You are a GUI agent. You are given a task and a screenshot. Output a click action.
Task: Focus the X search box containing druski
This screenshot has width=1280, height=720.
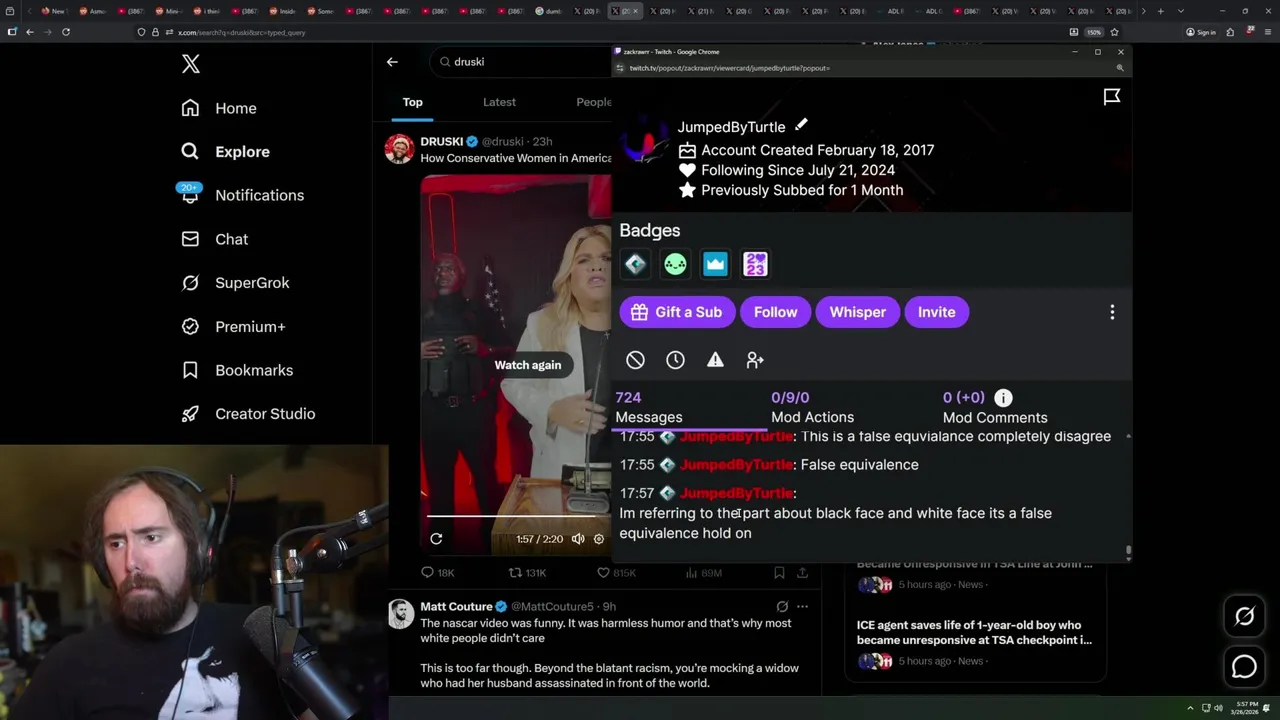(x=521, y=62)
